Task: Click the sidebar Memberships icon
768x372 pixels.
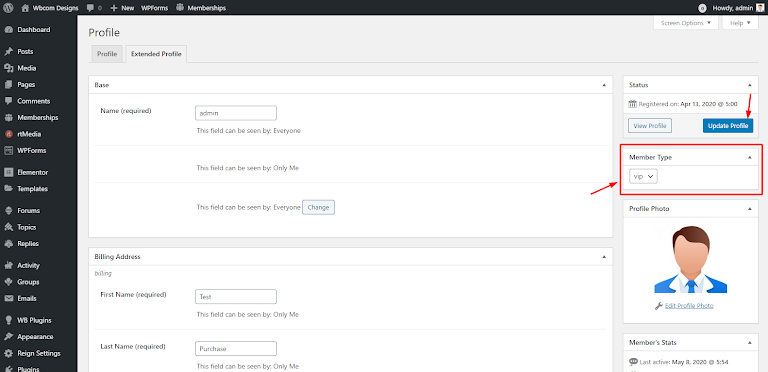Action: [x=8, y=117]
